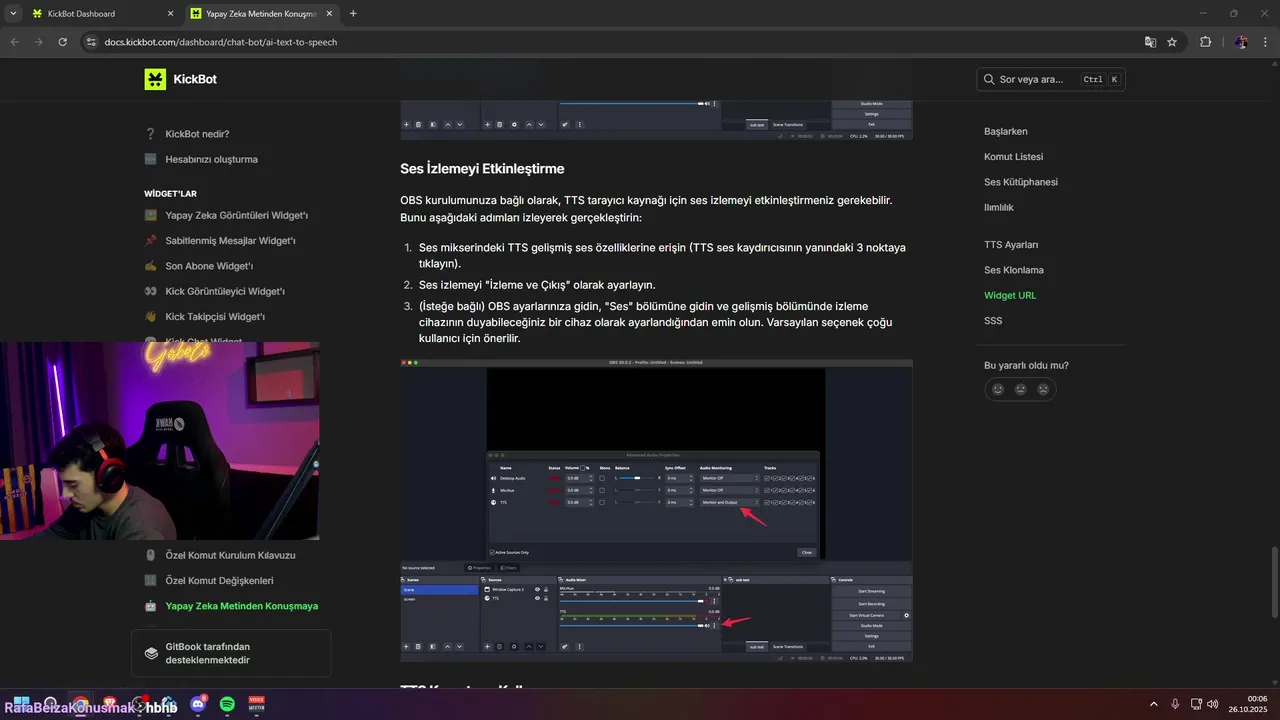Jump to Ilımlılık section
Viewport: 1280px width, 720px height.
click(999, 207)
